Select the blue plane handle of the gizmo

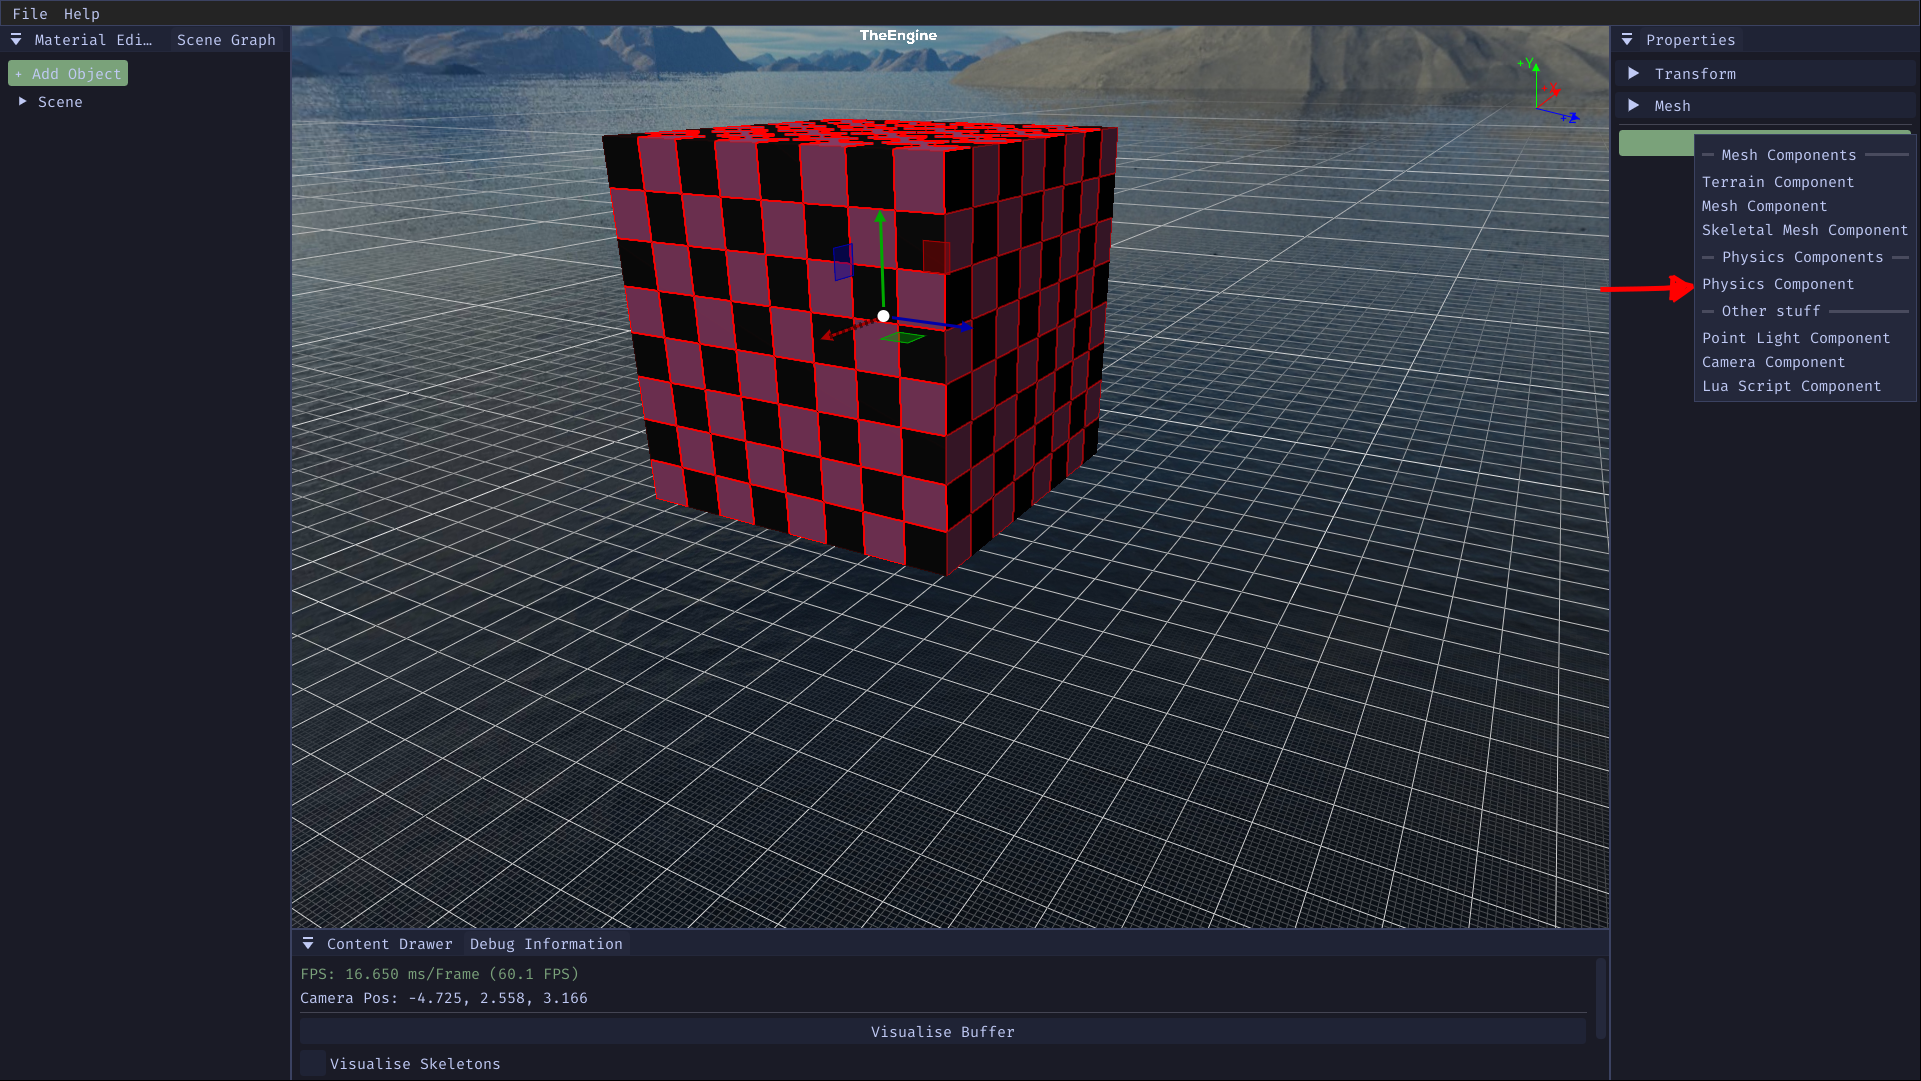click(x=843, y=262)
